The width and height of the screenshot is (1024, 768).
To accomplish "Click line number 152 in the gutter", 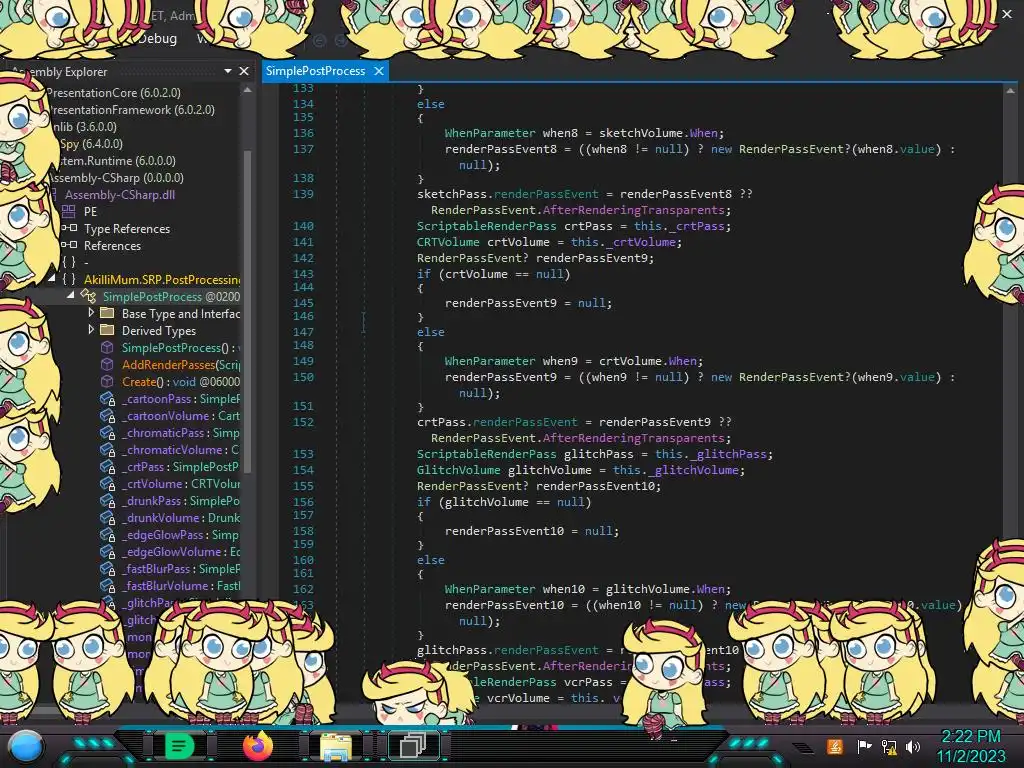I will [x=303, y=422].
